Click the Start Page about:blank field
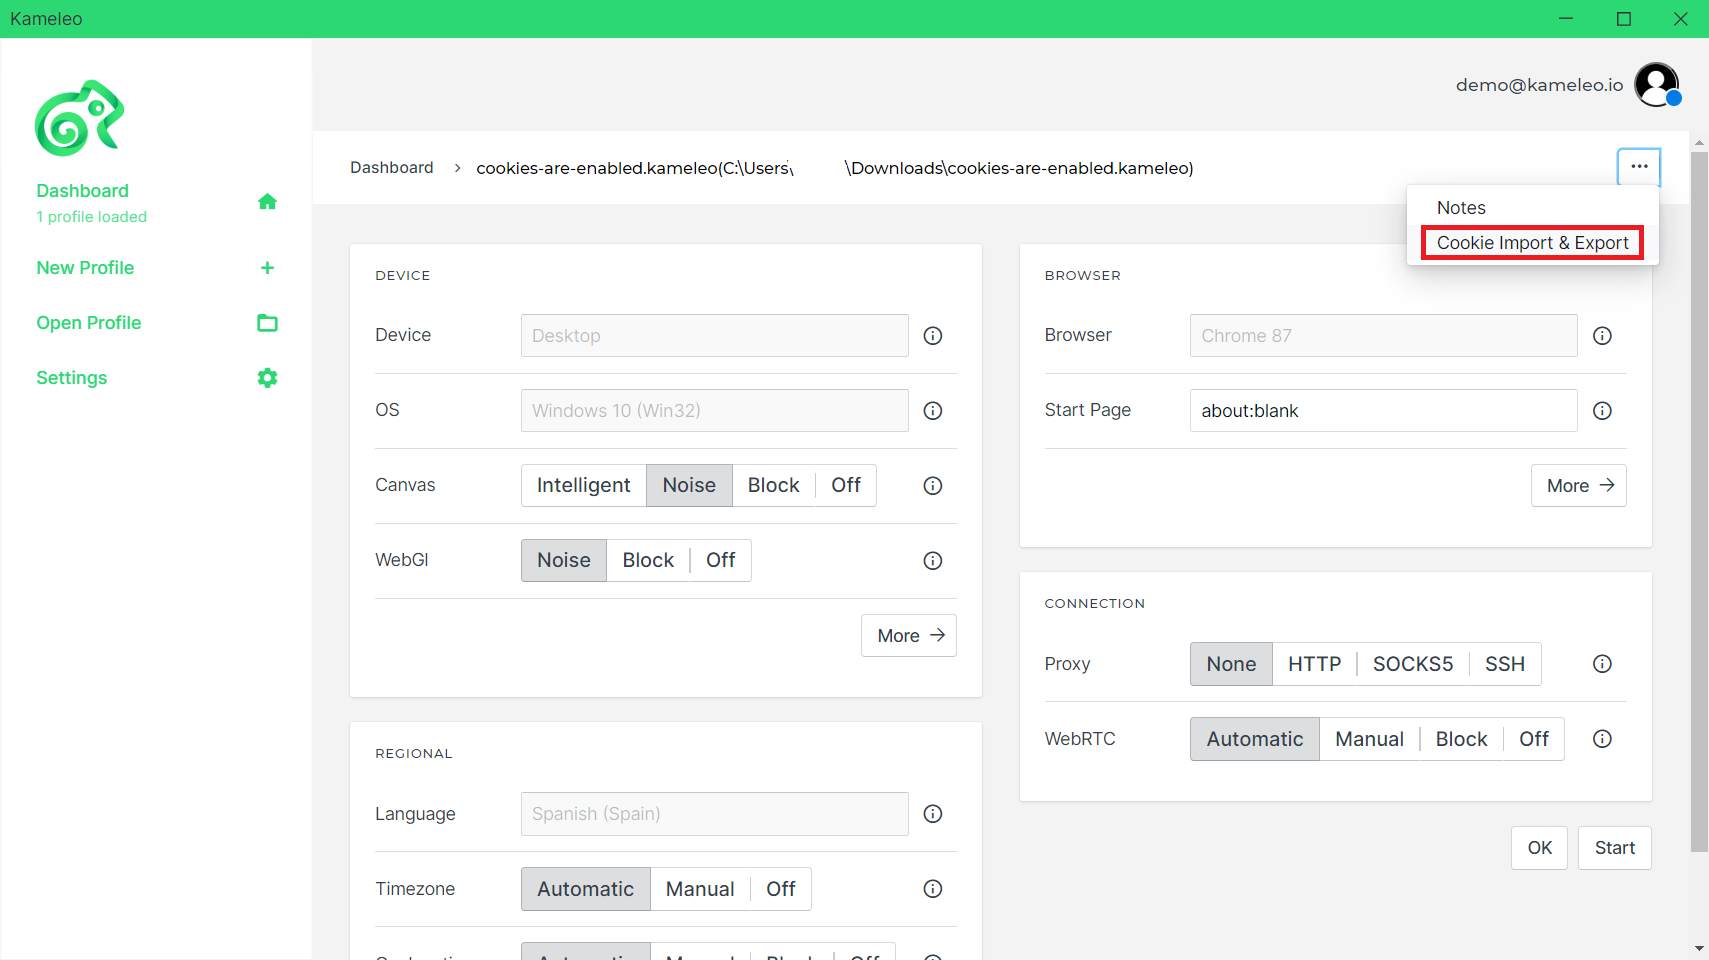The height and width of the screenshot is (960, 1709). 1384,411
